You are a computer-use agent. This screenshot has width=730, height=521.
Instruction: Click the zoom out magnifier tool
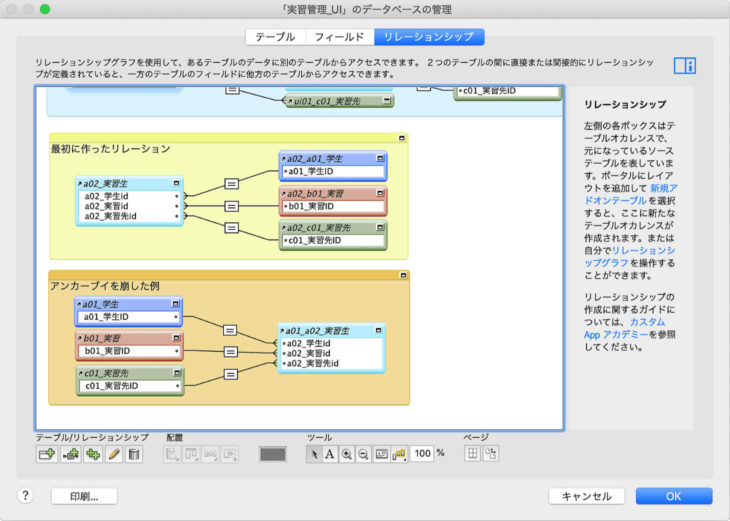point(363,454)
